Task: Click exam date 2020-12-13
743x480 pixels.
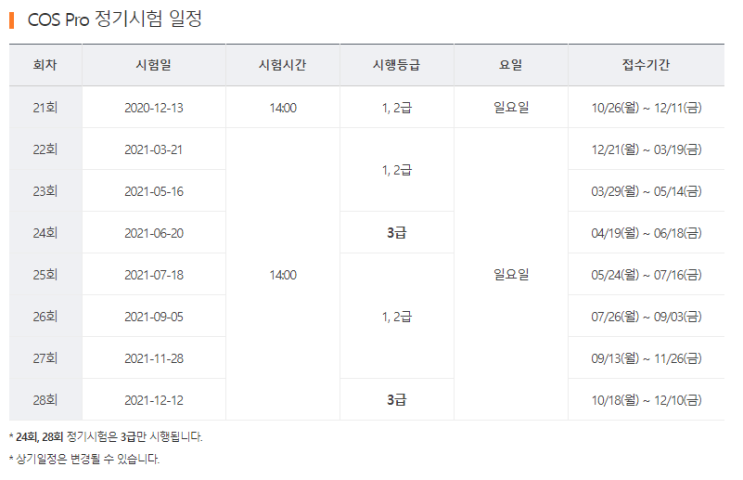Action: pos(154,108)
